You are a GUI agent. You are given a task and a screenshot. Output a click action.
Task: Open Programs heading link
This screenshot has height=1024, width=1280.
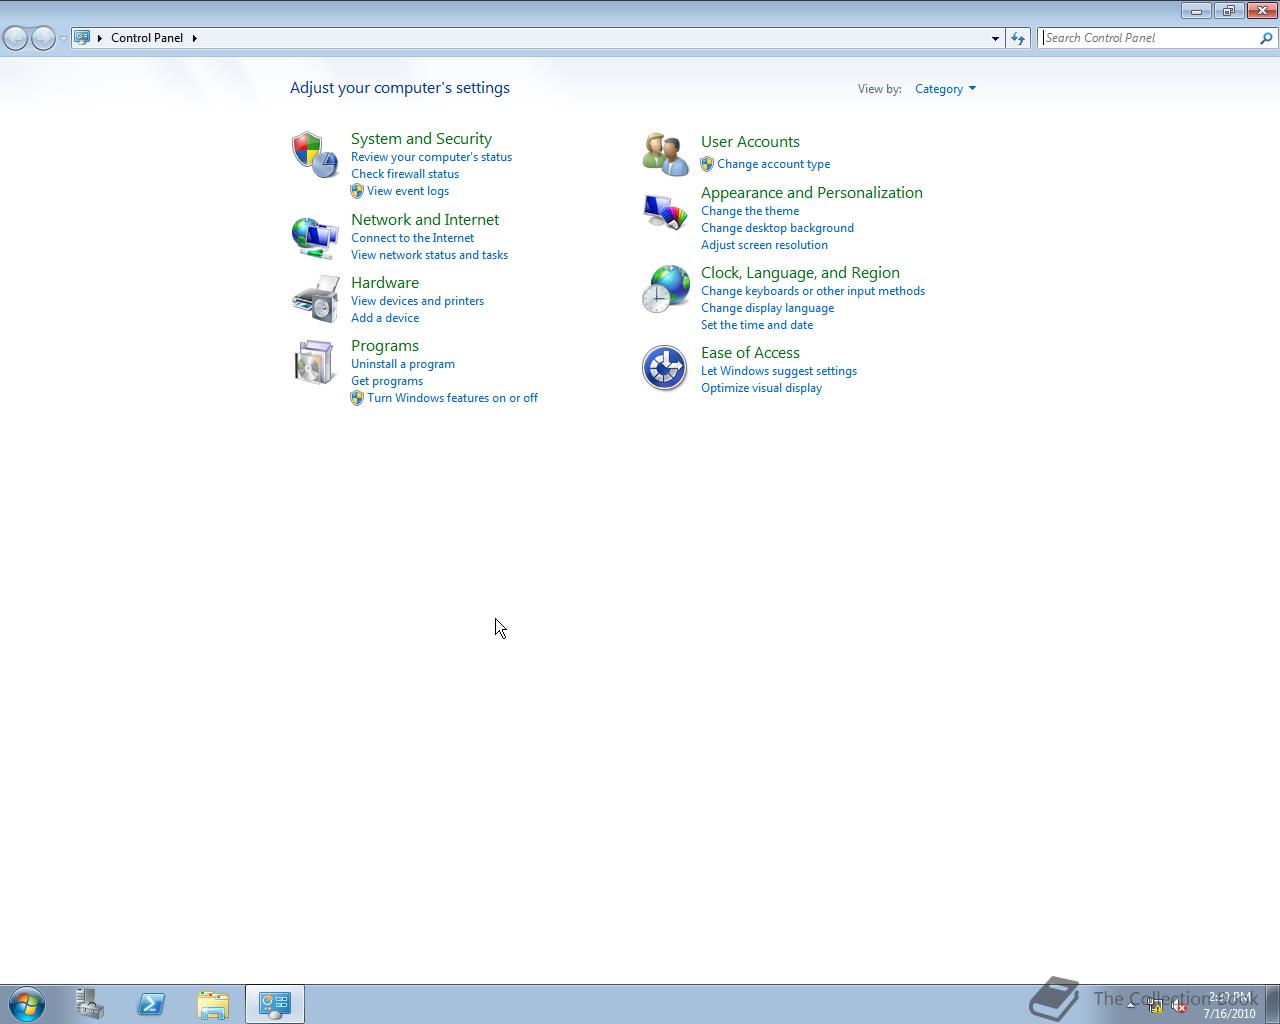coord(385,346)
